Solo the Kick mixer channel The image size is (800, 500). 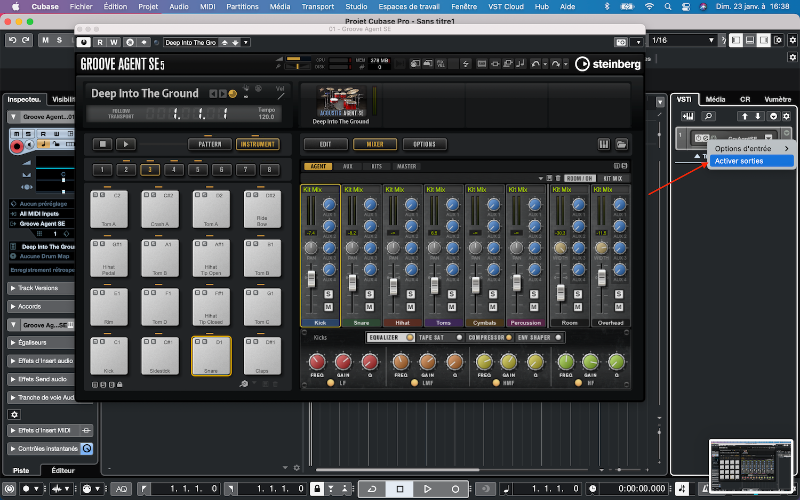tap(328, 294)
